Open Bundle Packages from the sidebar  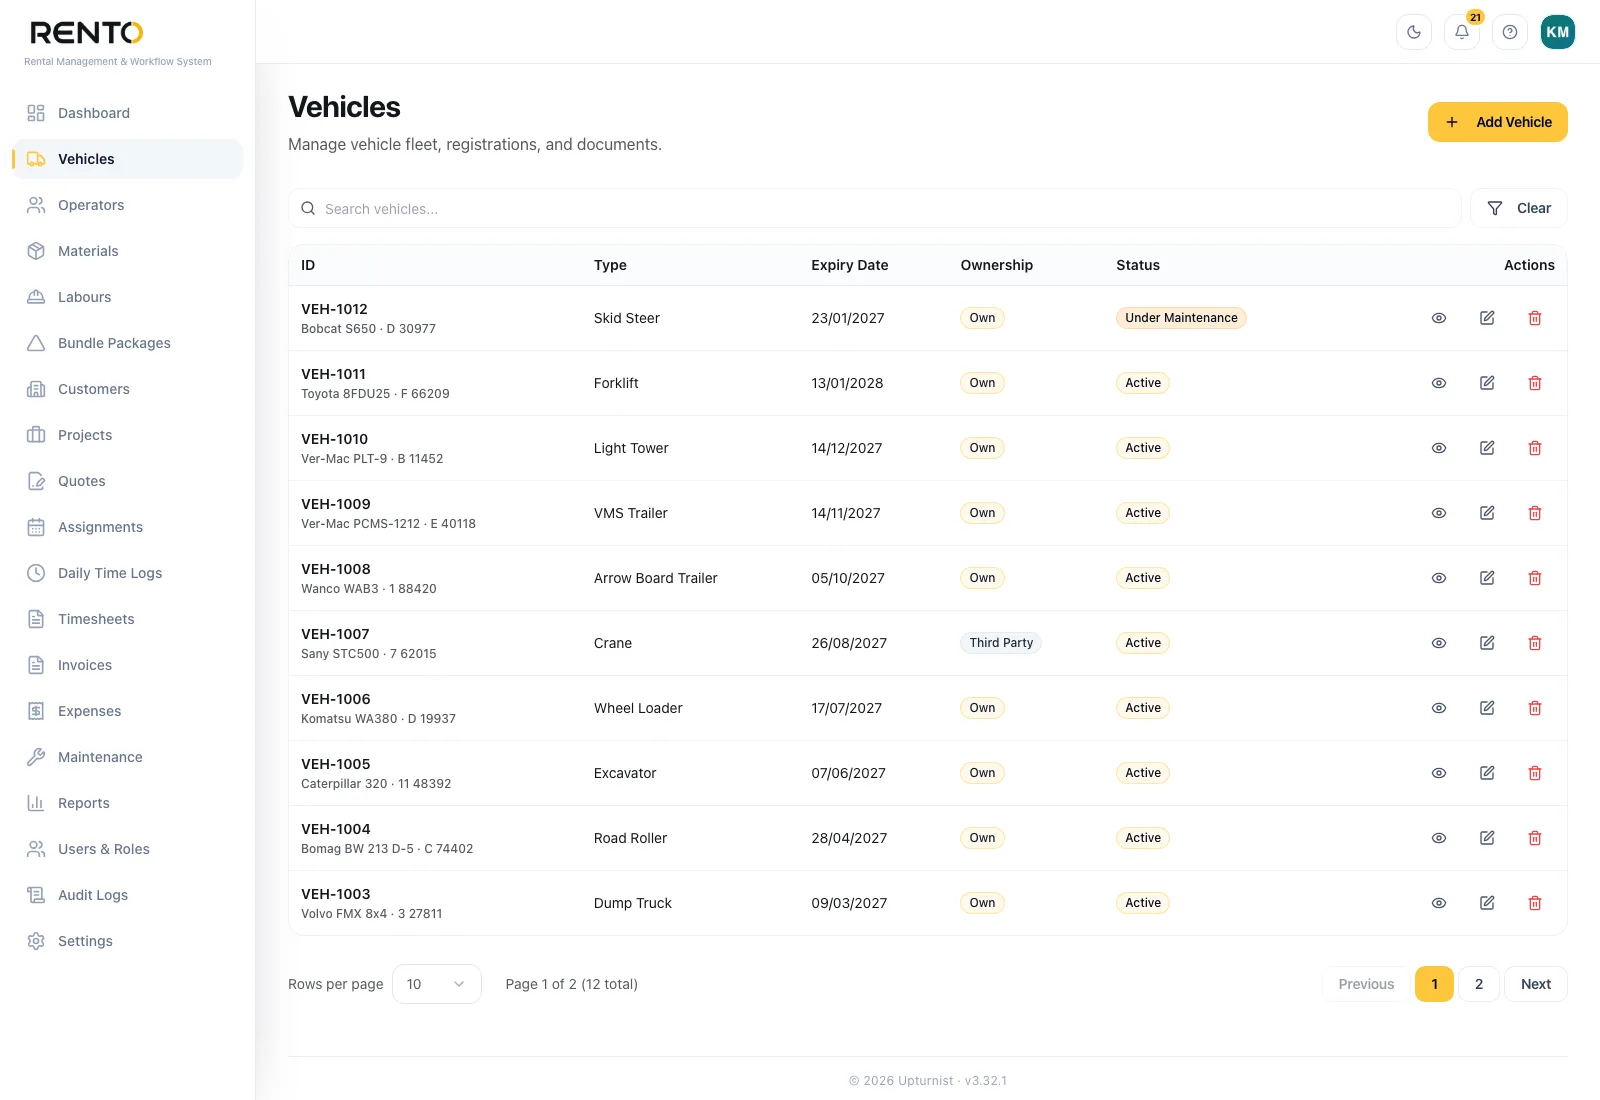(128, 343)
